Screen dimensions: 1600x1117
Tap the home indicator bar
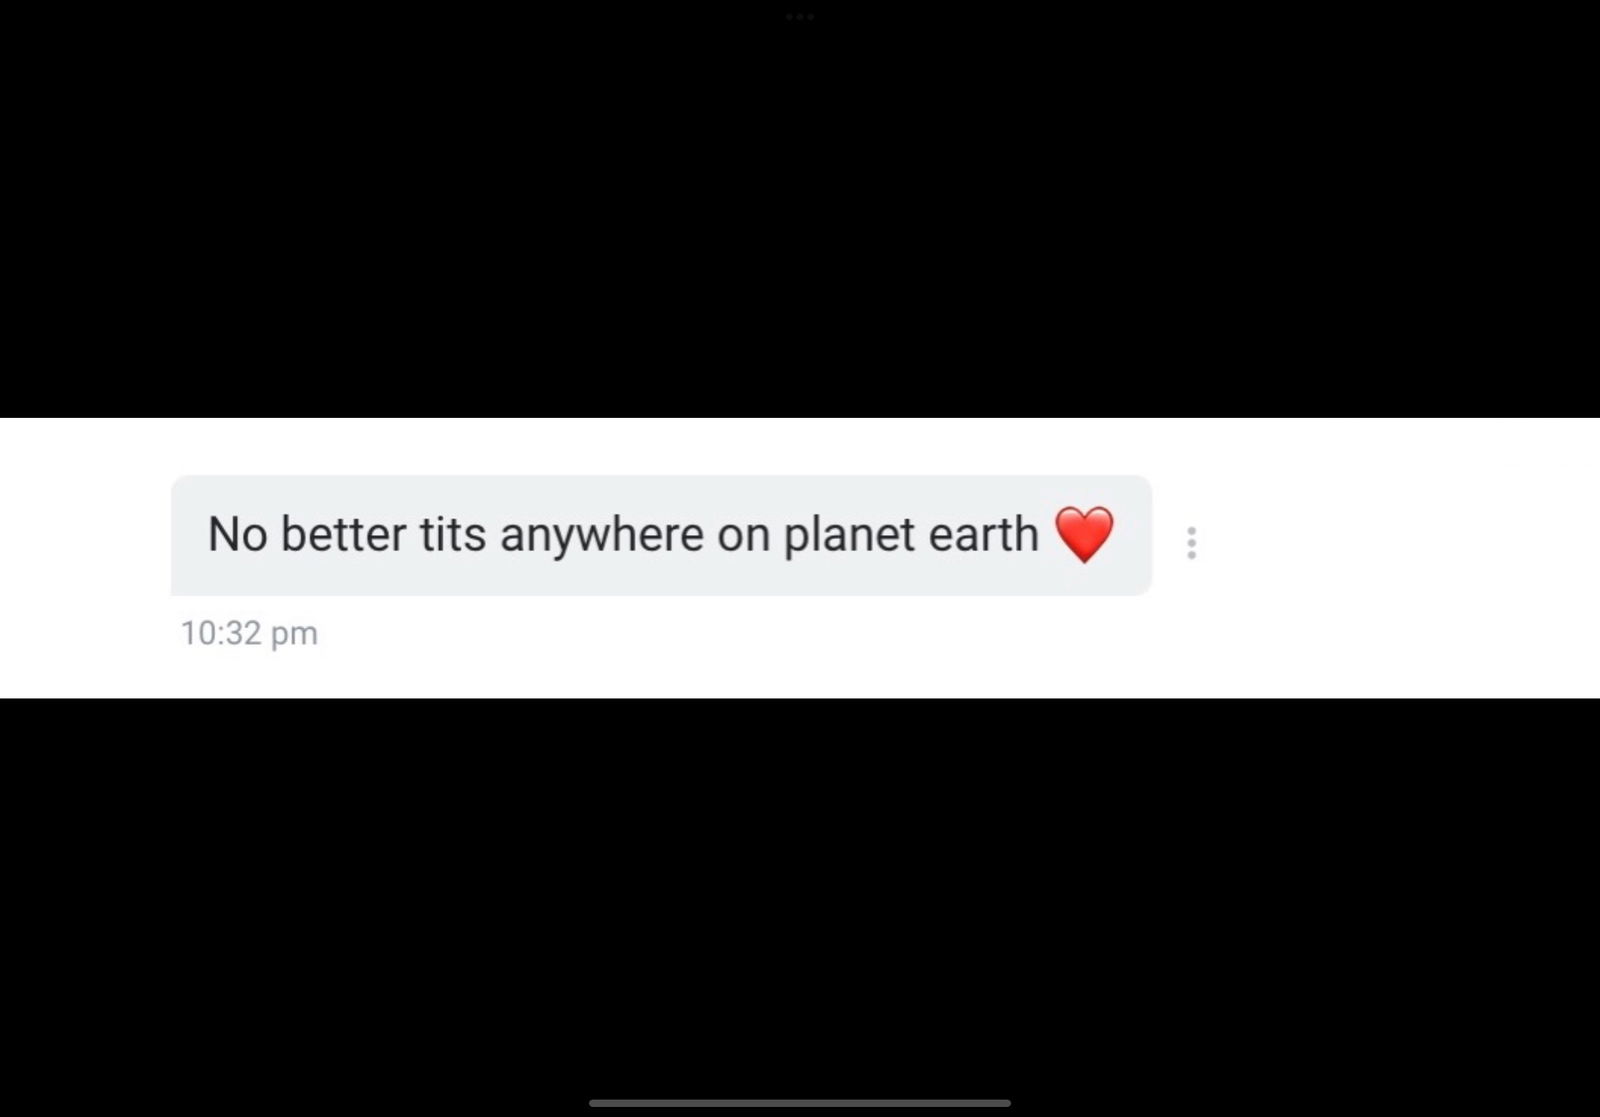(x=800, y=1103)
